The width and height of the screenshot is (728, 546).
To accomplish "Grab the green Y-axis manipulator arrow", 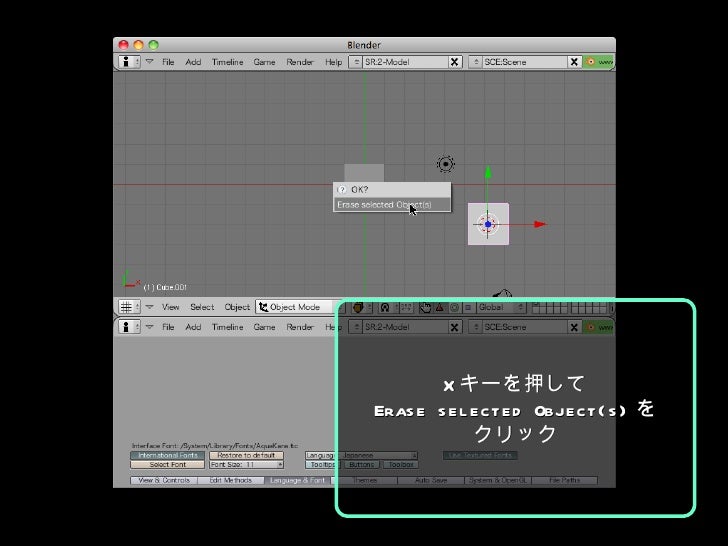I will pyautogui.click(x=488, y=173).
